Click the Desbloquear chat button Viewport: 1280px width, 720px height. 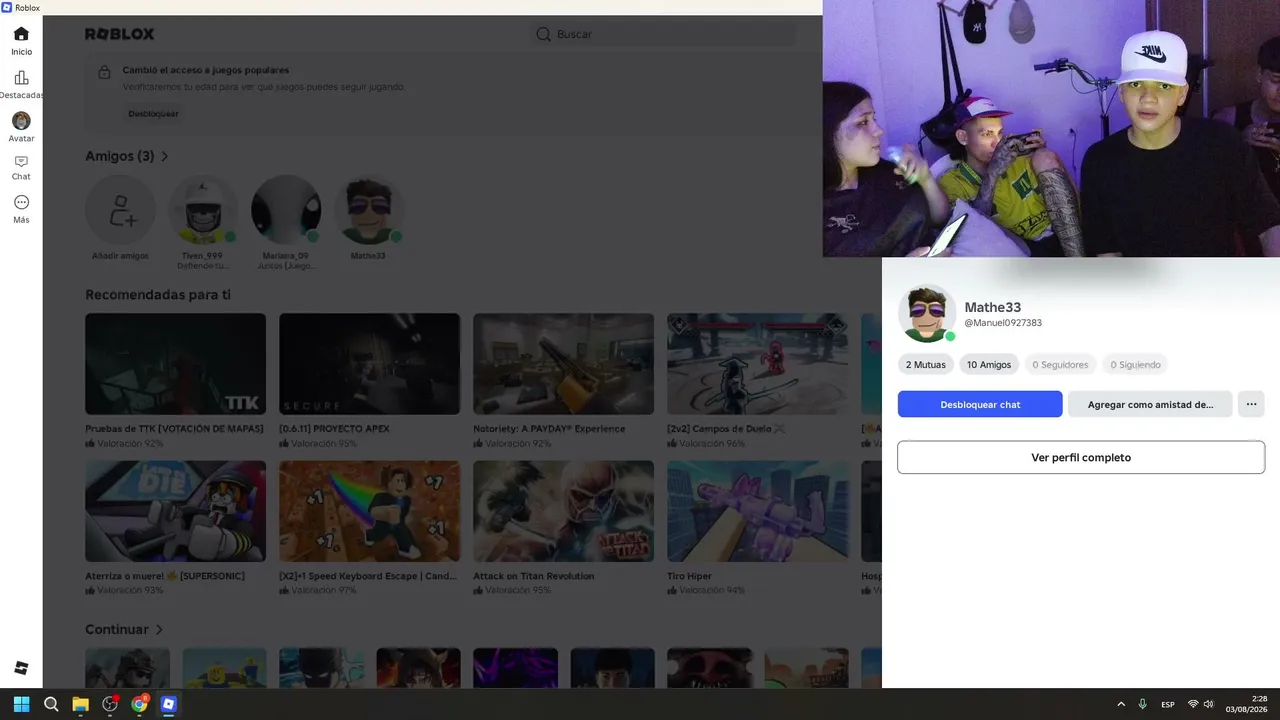pyautogui.click(x=980, y=404)
